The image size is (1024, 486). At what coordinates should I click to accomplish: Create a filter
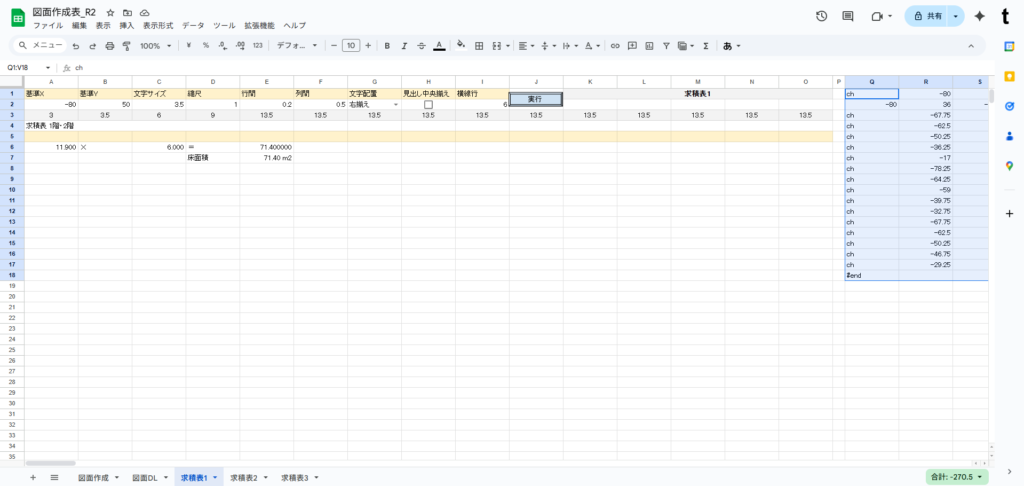(x=666, y=46)
